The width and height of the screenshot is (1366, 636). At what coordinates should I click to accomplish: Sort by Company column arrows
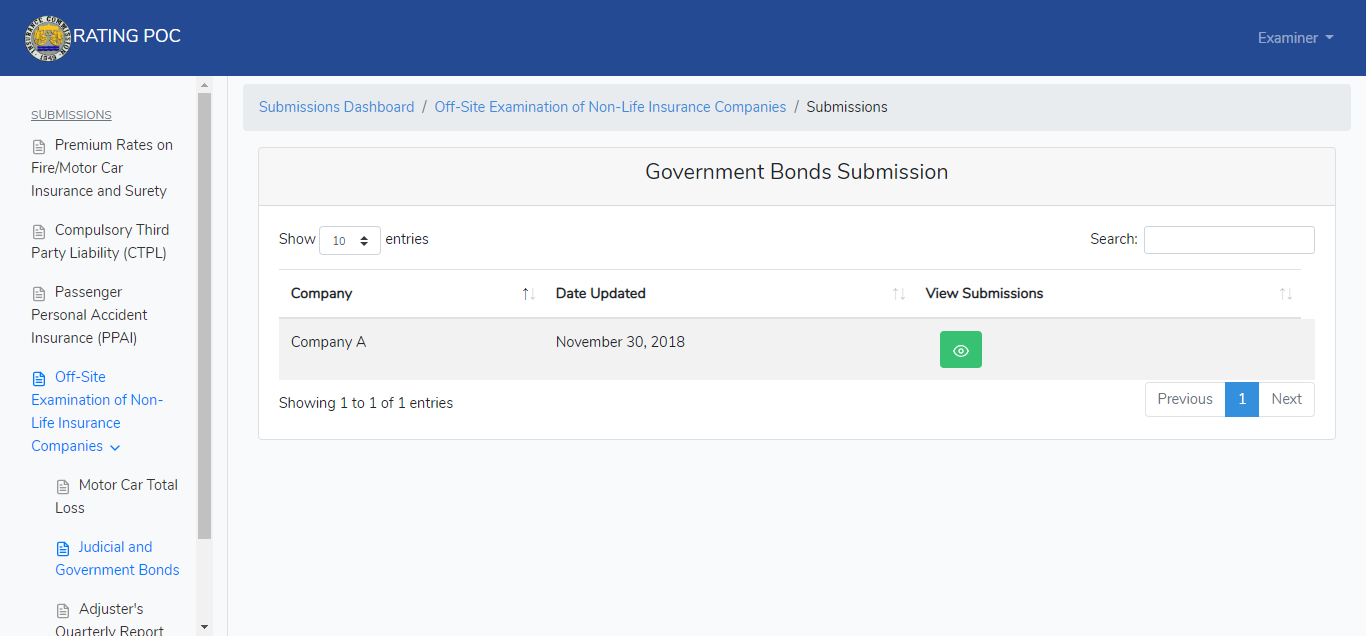tap(529, 294)
